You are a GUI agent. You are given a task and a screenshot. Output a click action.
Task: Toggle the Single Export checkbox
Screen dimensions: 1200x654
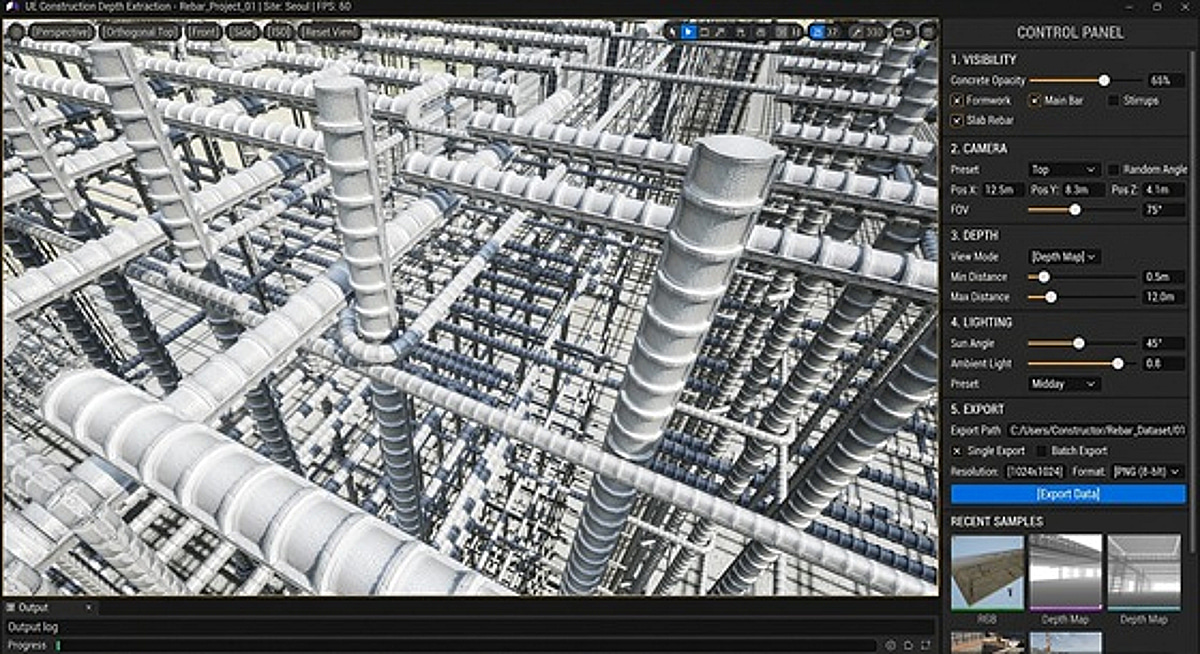[x=957, y=450]
